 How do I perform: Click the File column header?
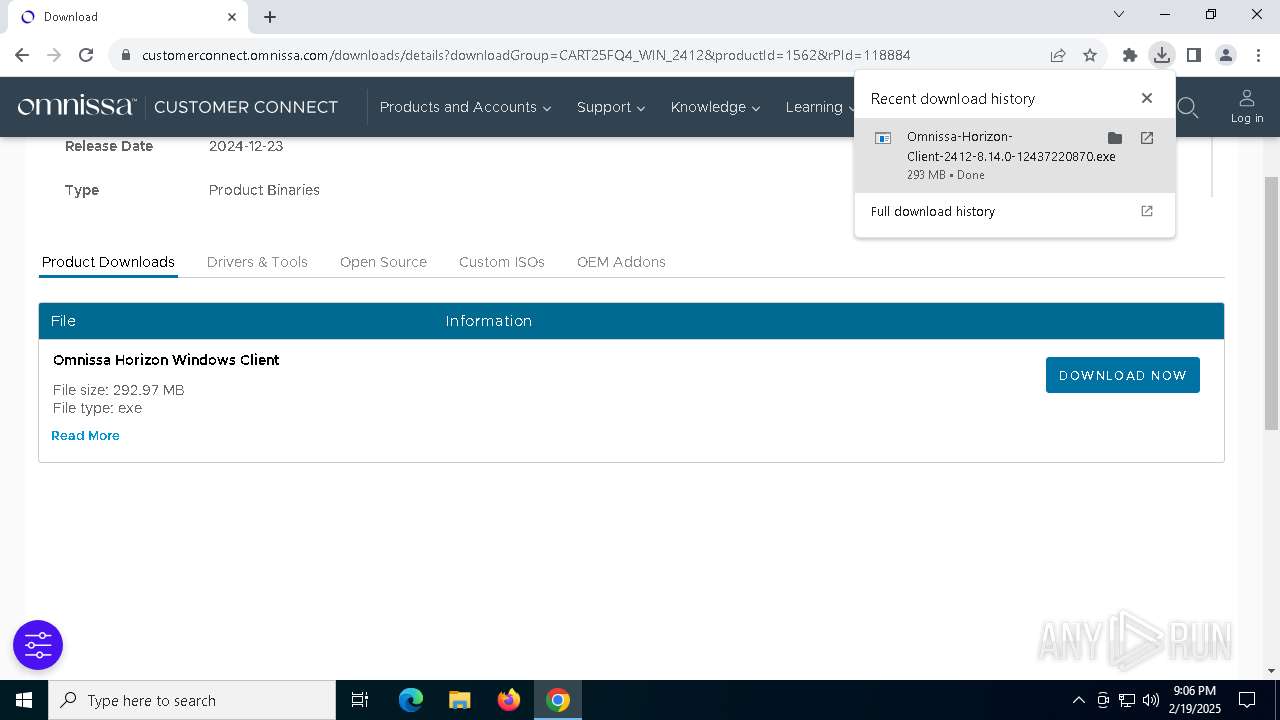tap(63, 321)
